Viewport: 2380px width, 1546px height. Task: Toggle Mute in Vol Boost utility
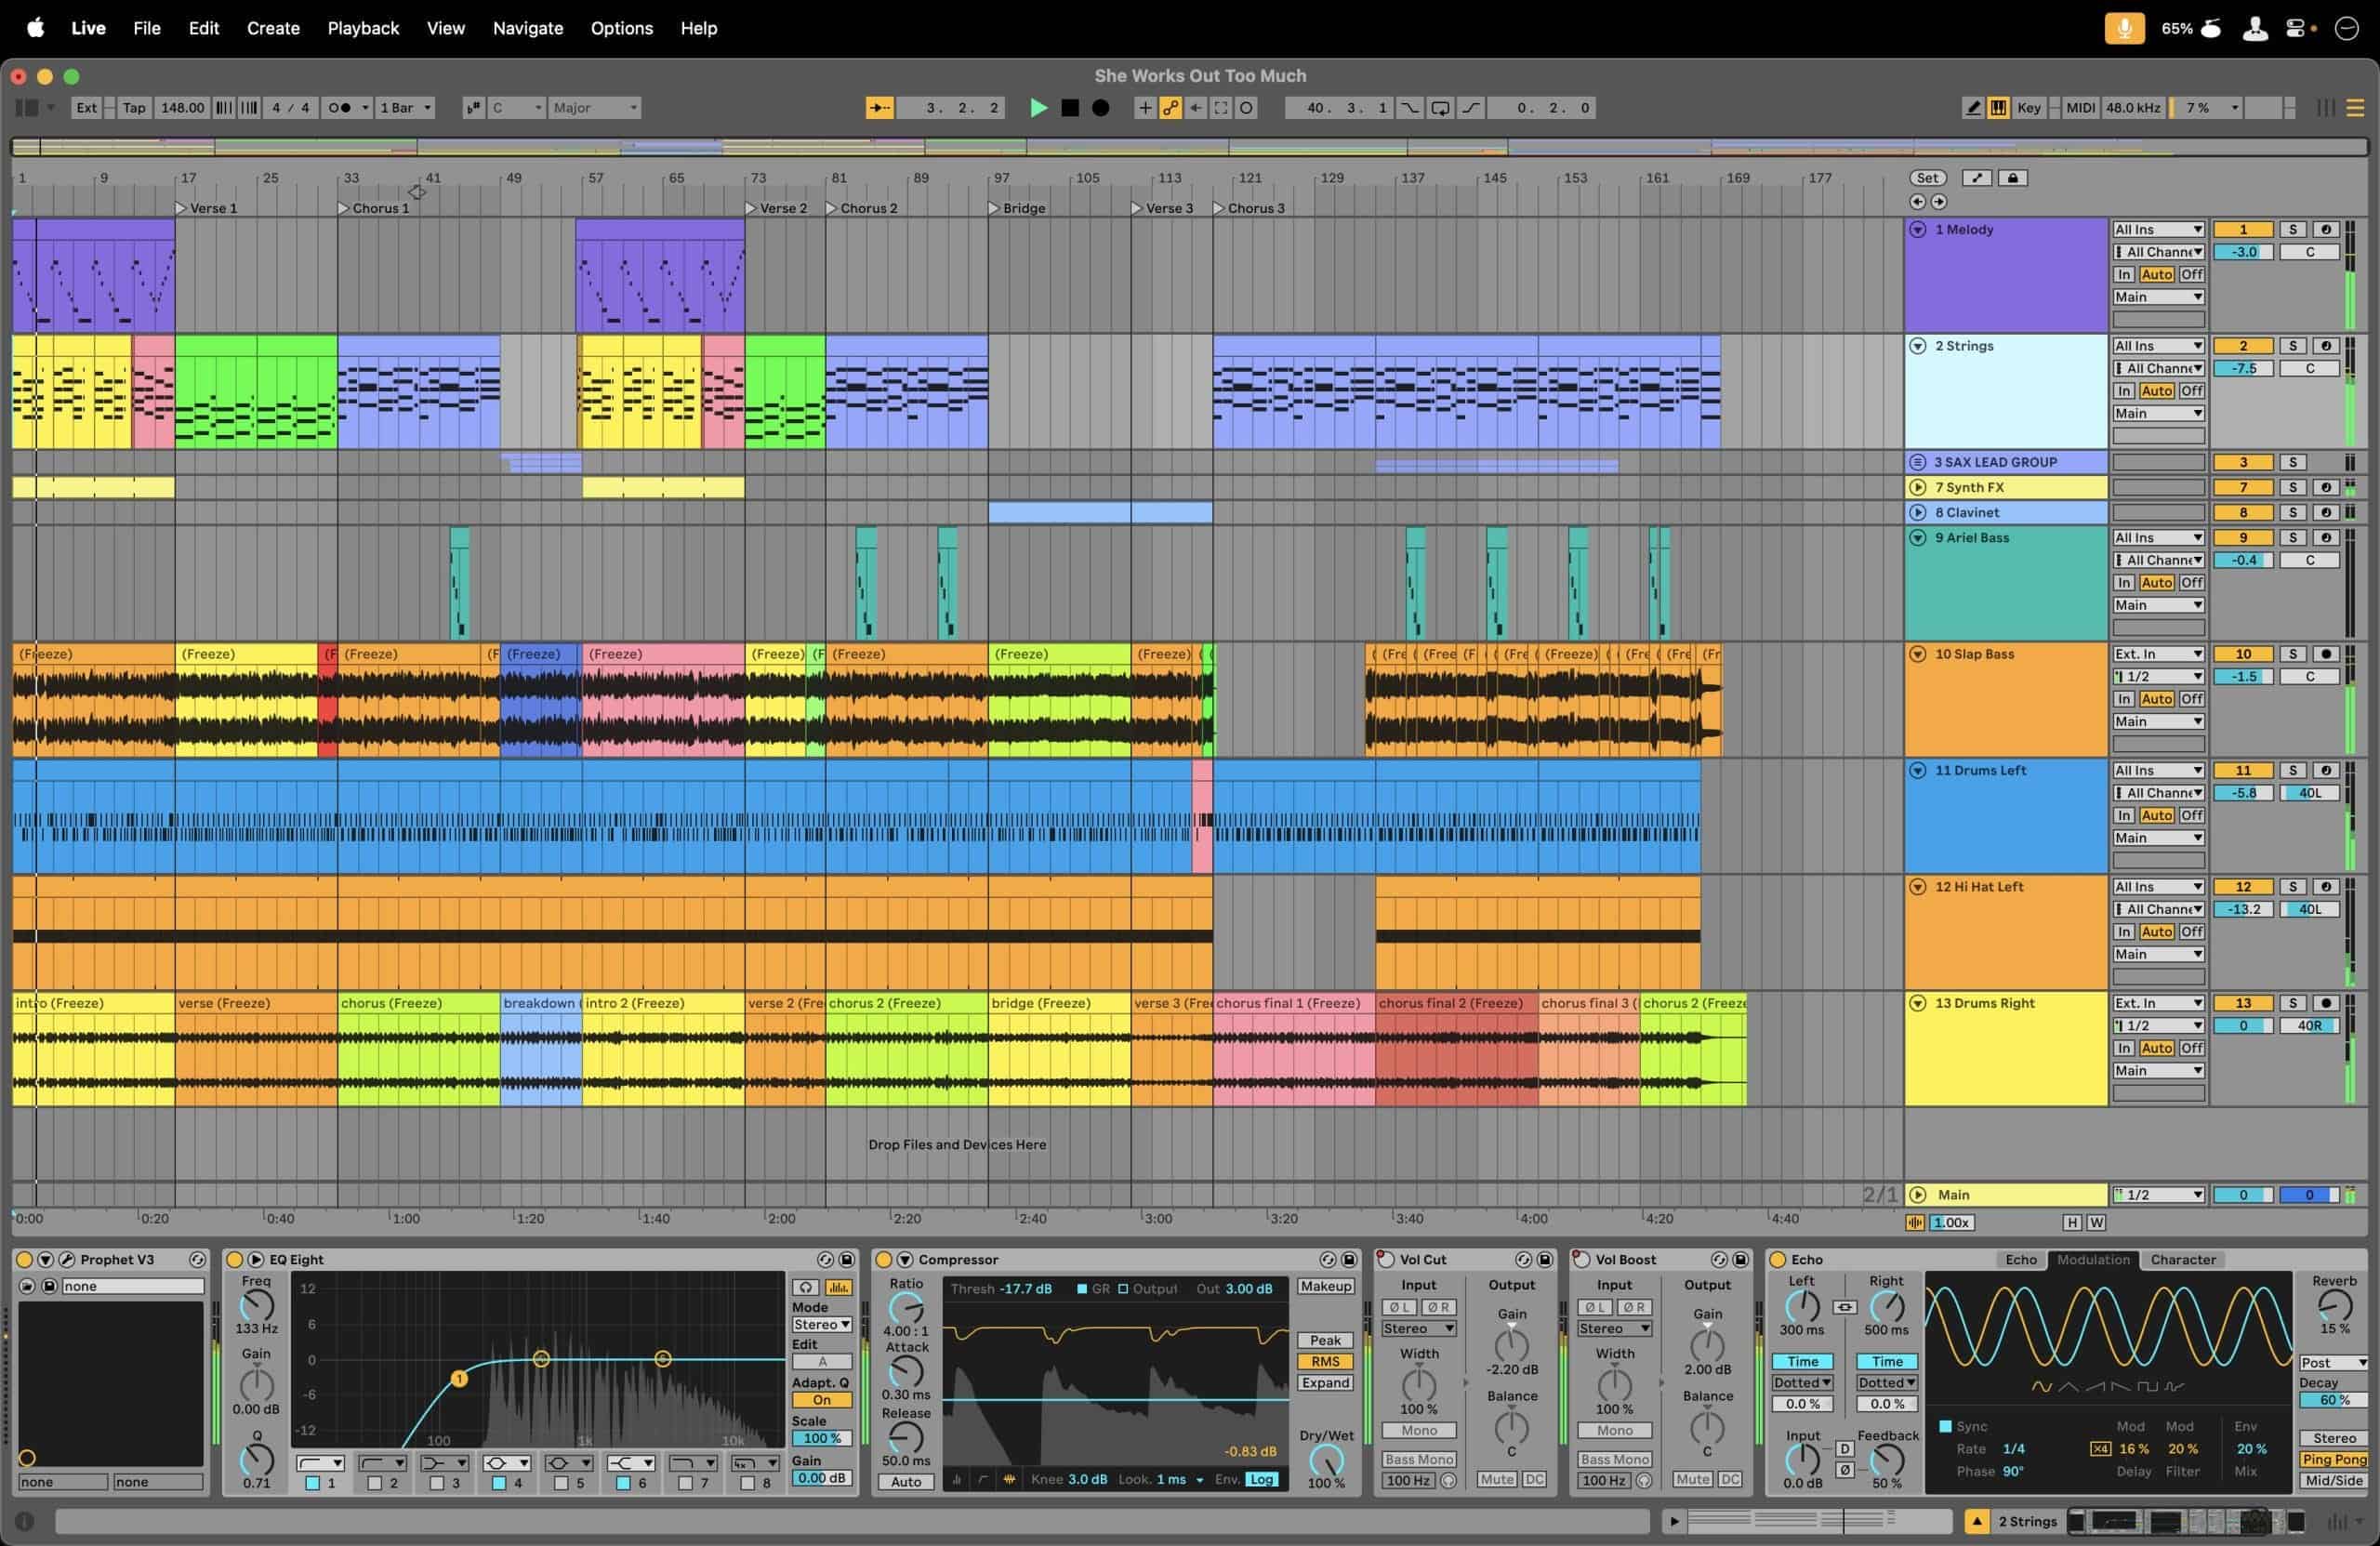tap(1692, 1480)
